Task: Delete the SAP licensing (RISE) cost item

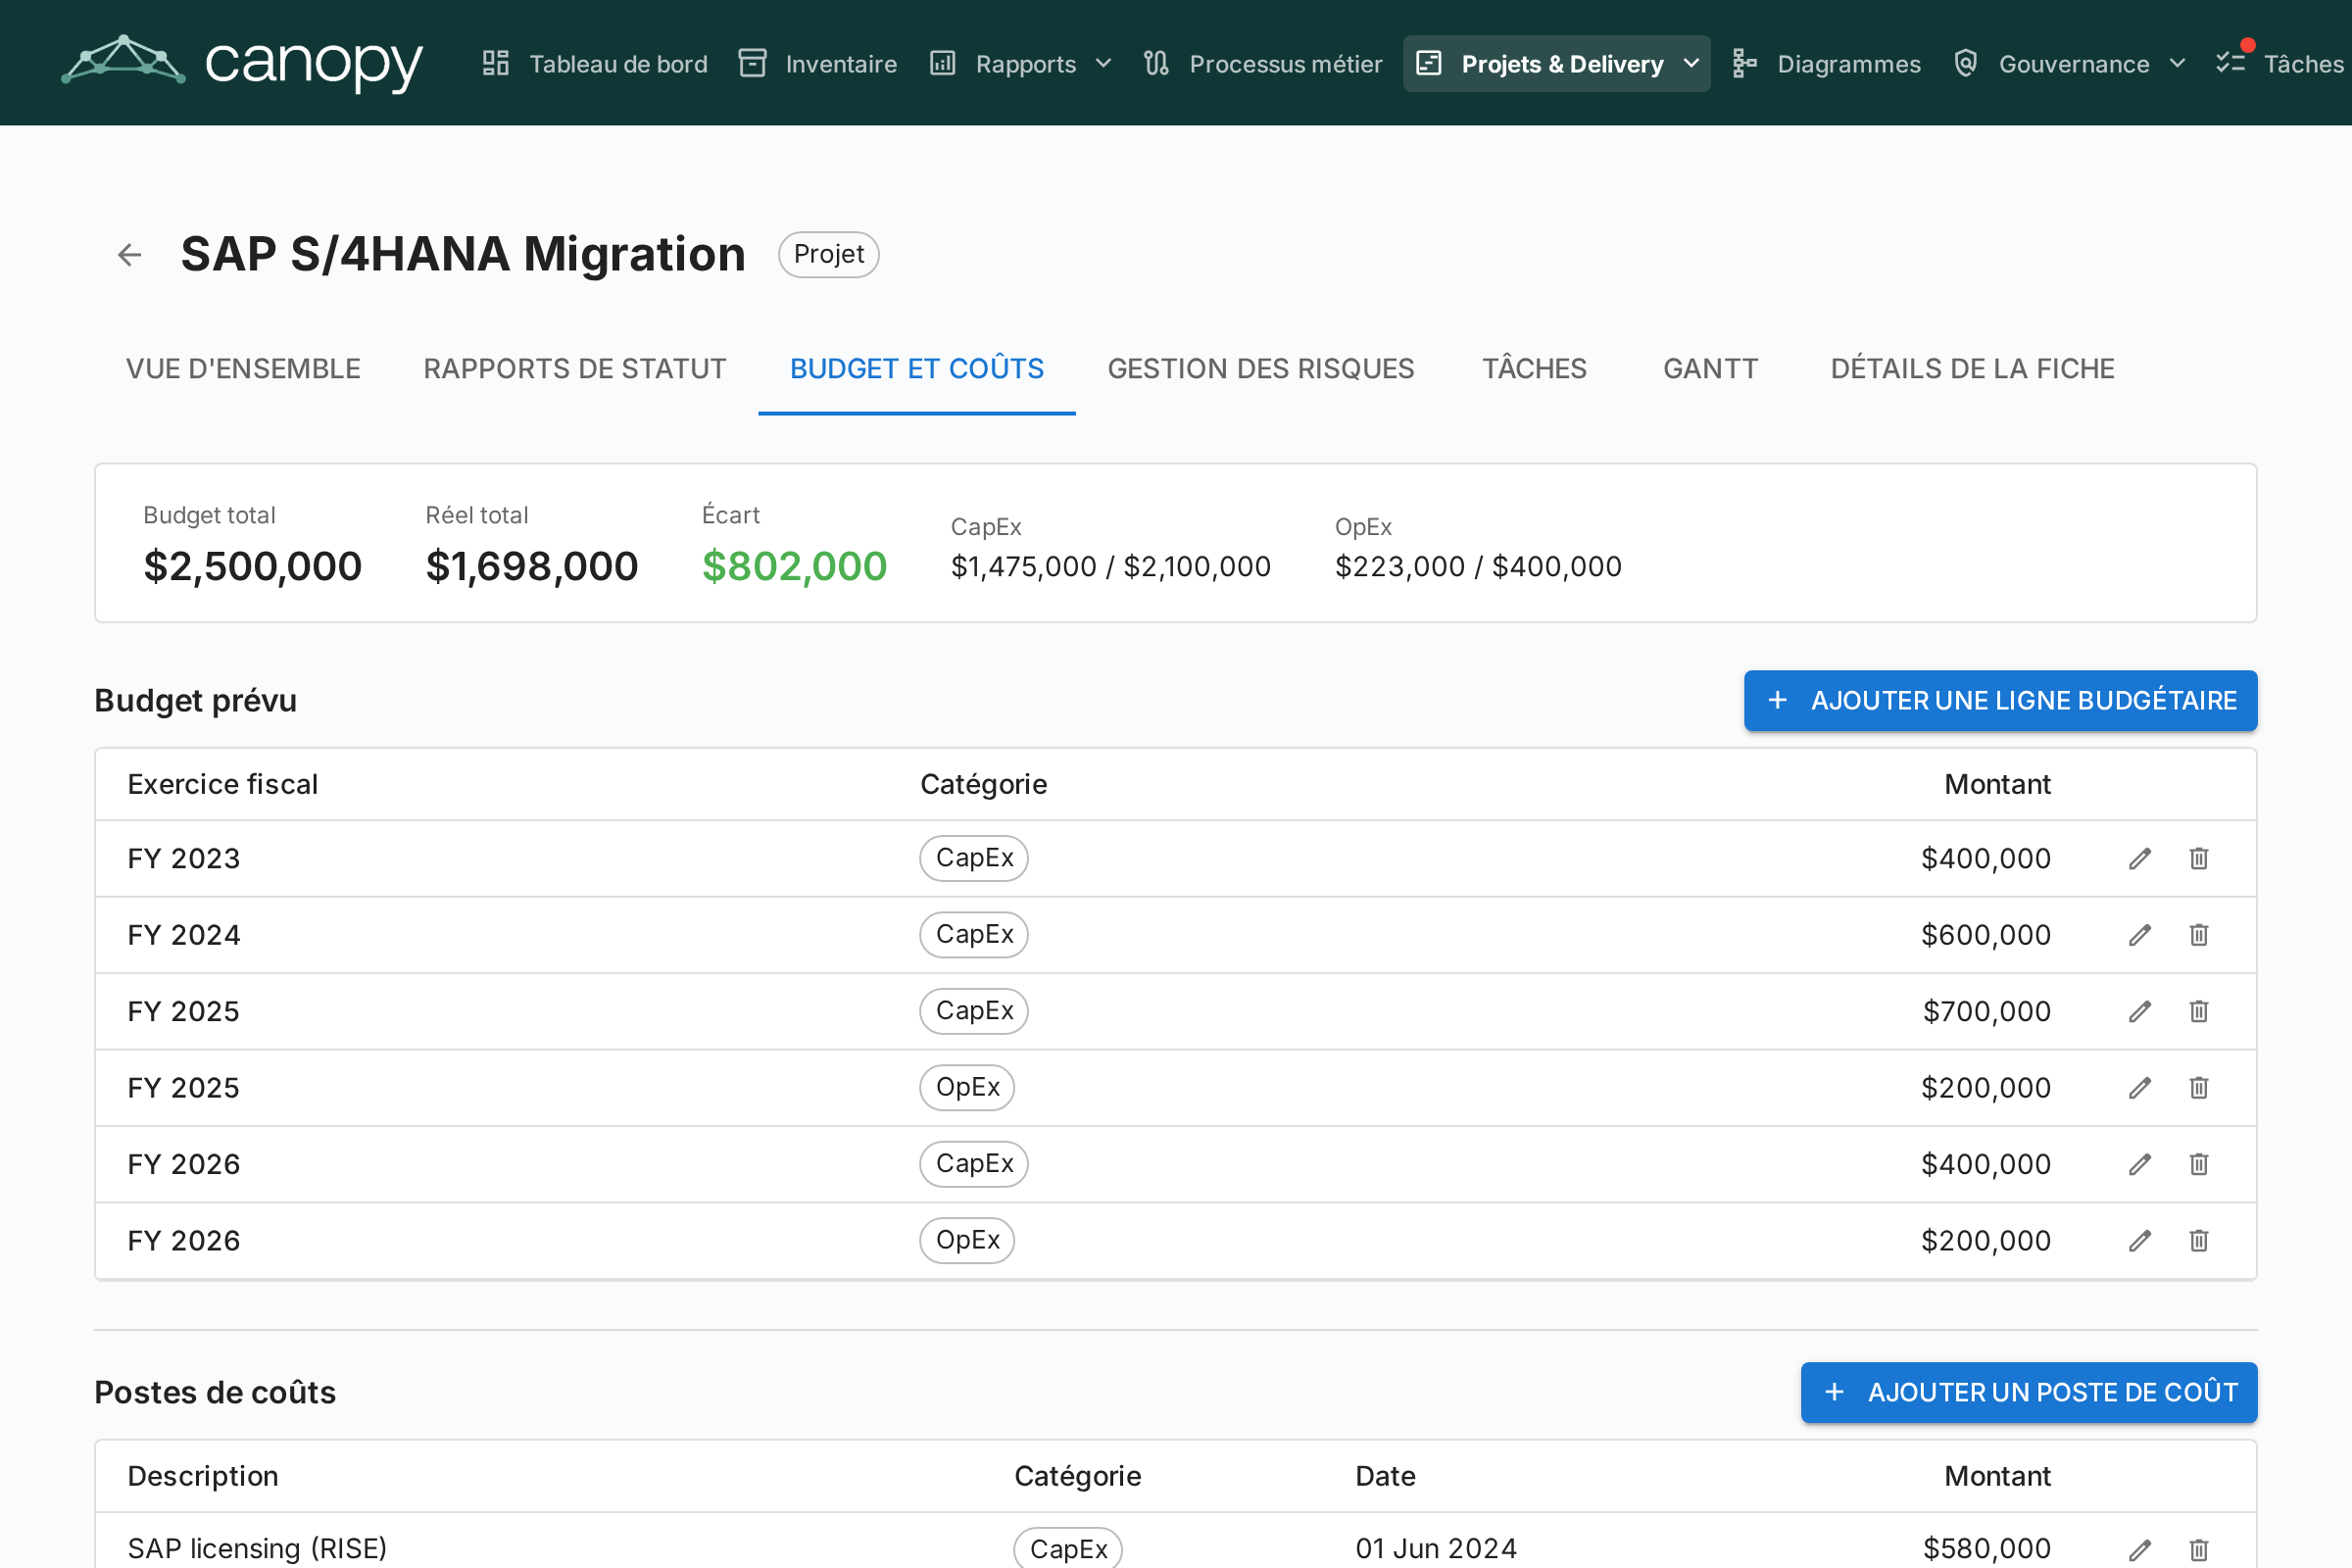Action: tap(2199, 1550)
